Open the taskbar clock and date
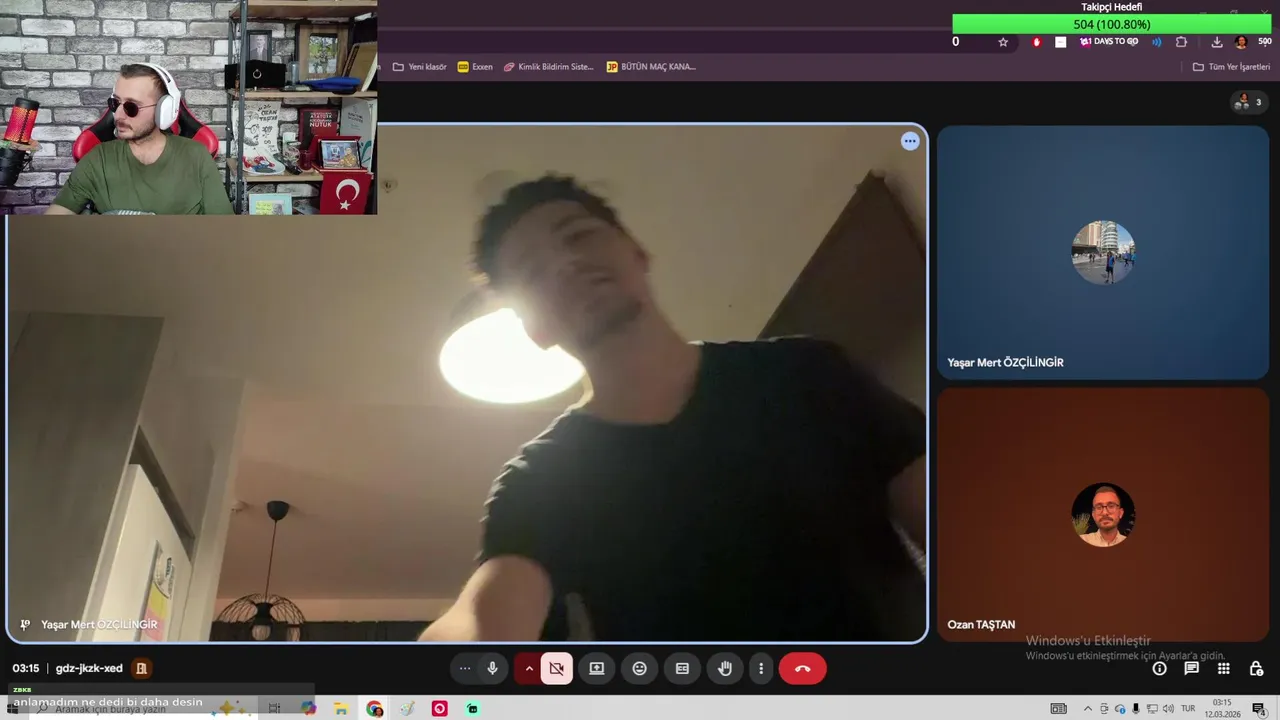1280x720 pixels. click(x=1222, y=709)
